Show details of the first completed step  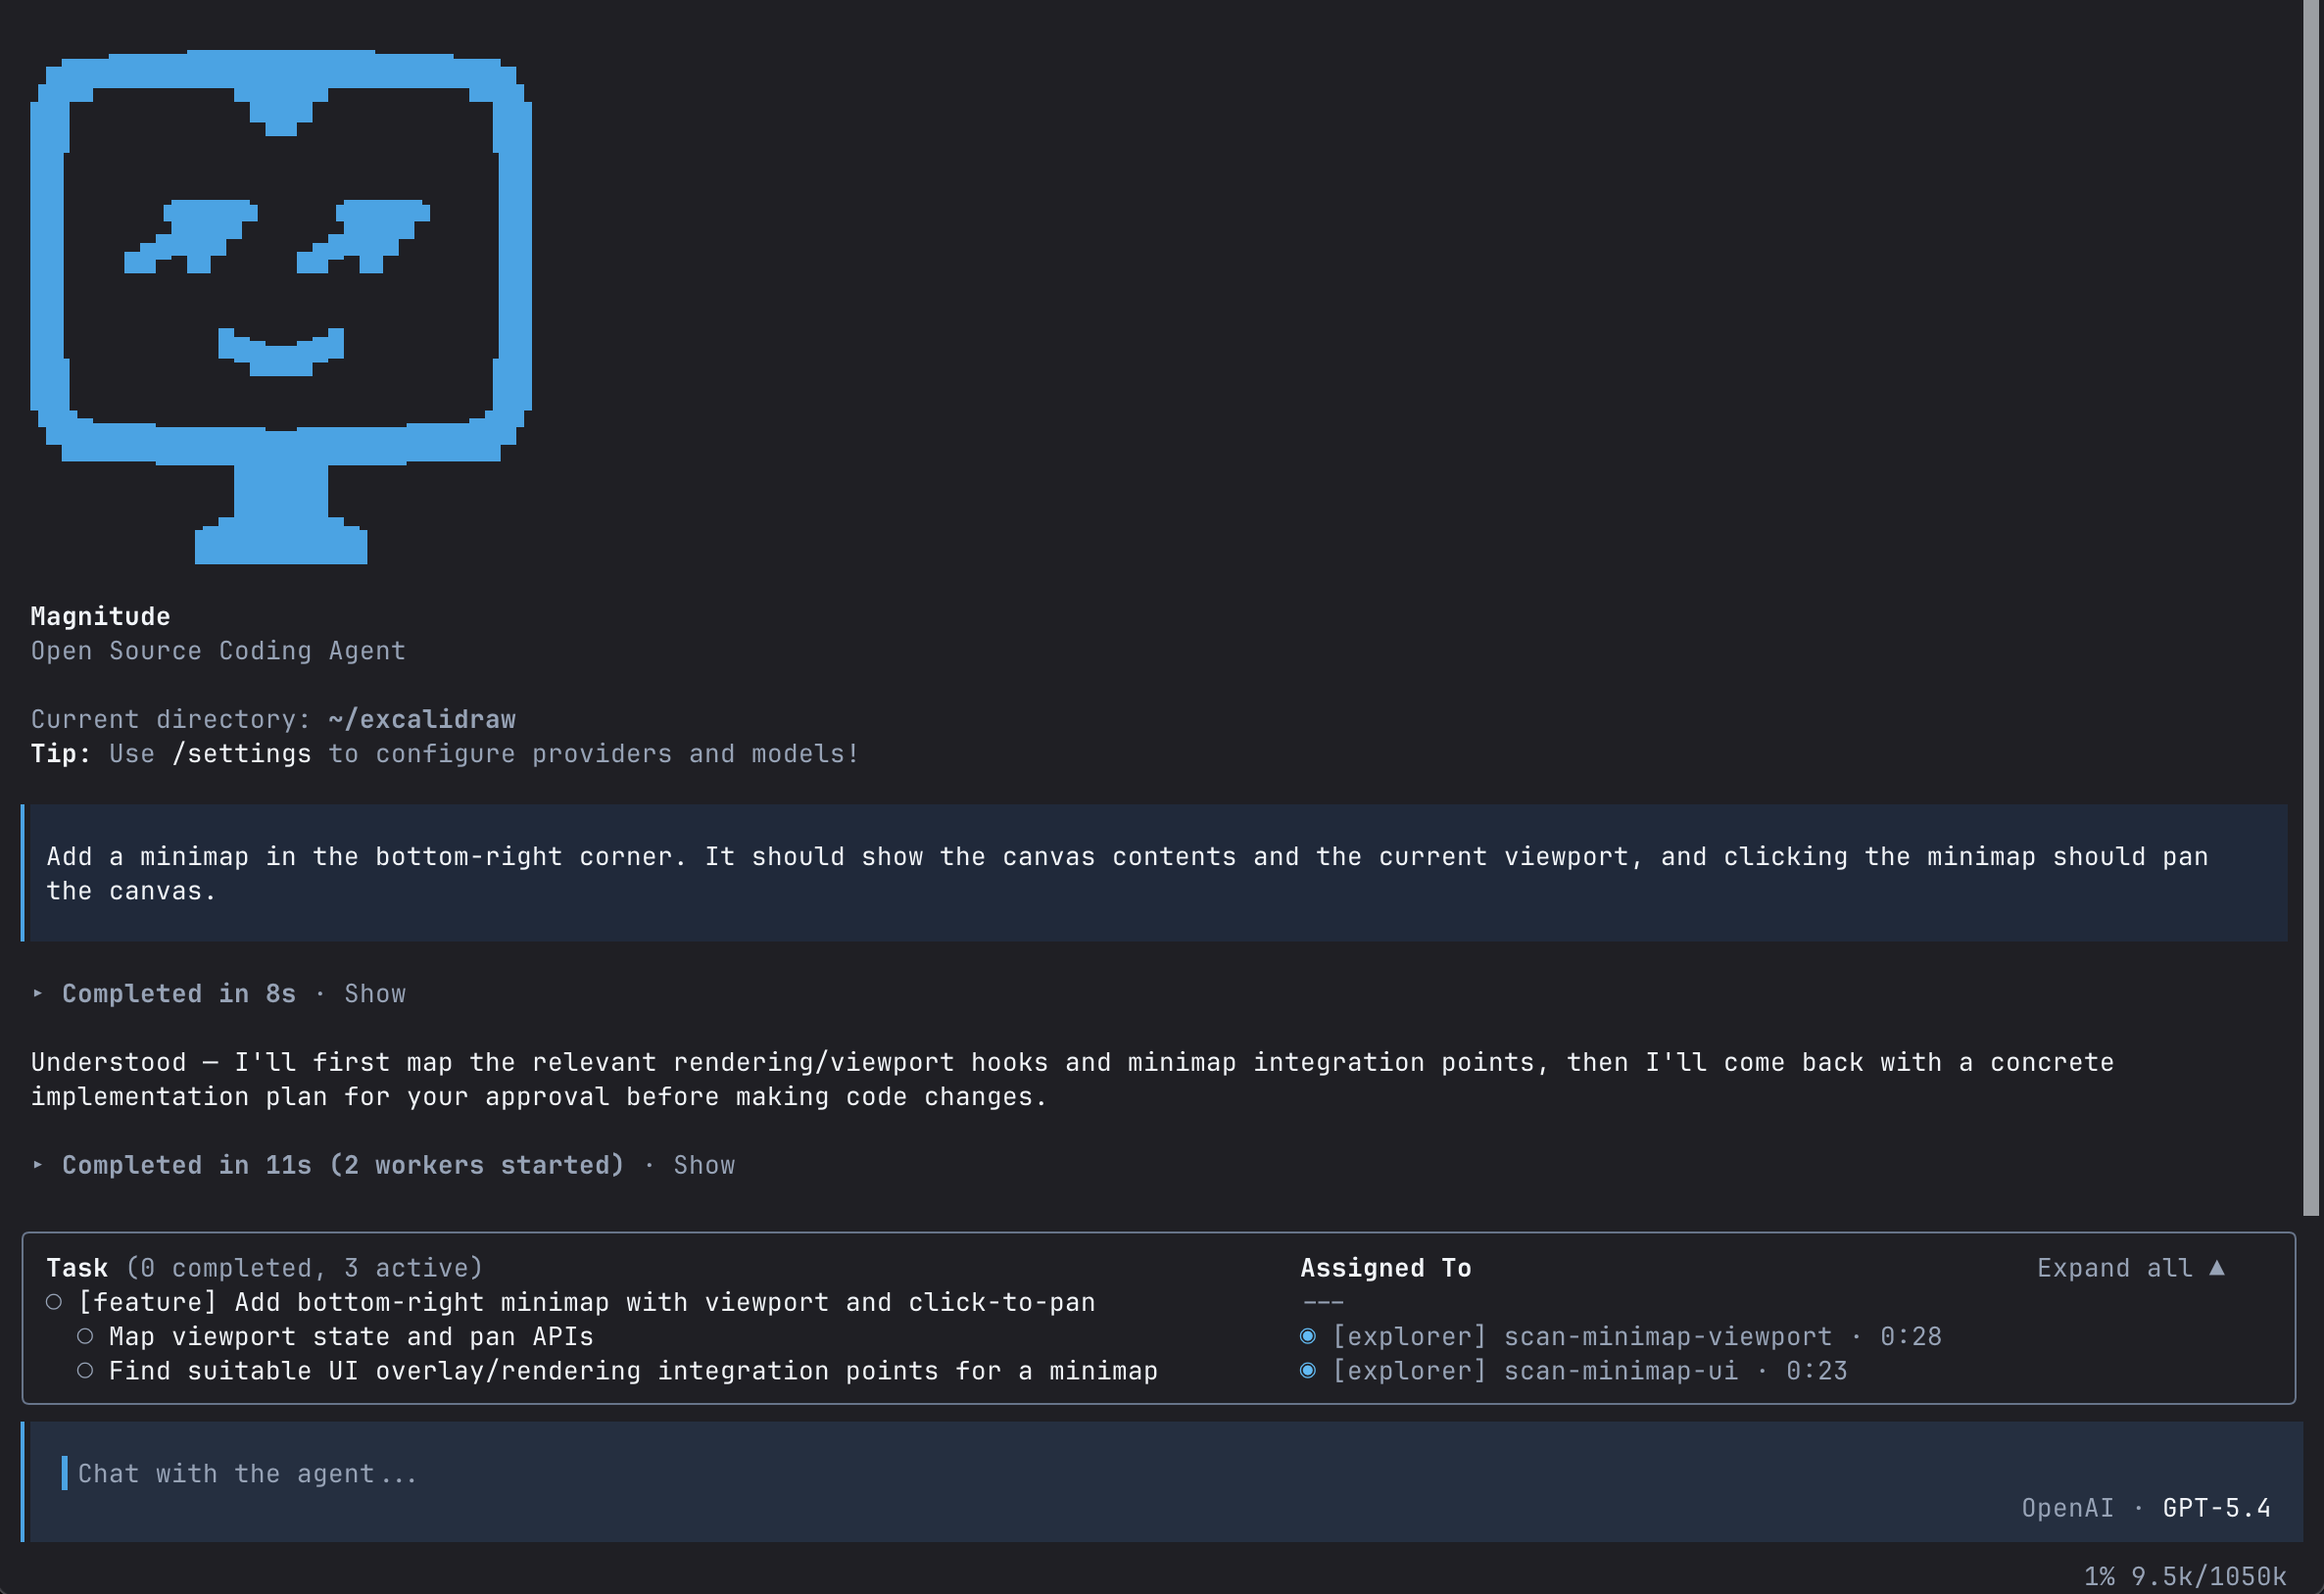375,994
